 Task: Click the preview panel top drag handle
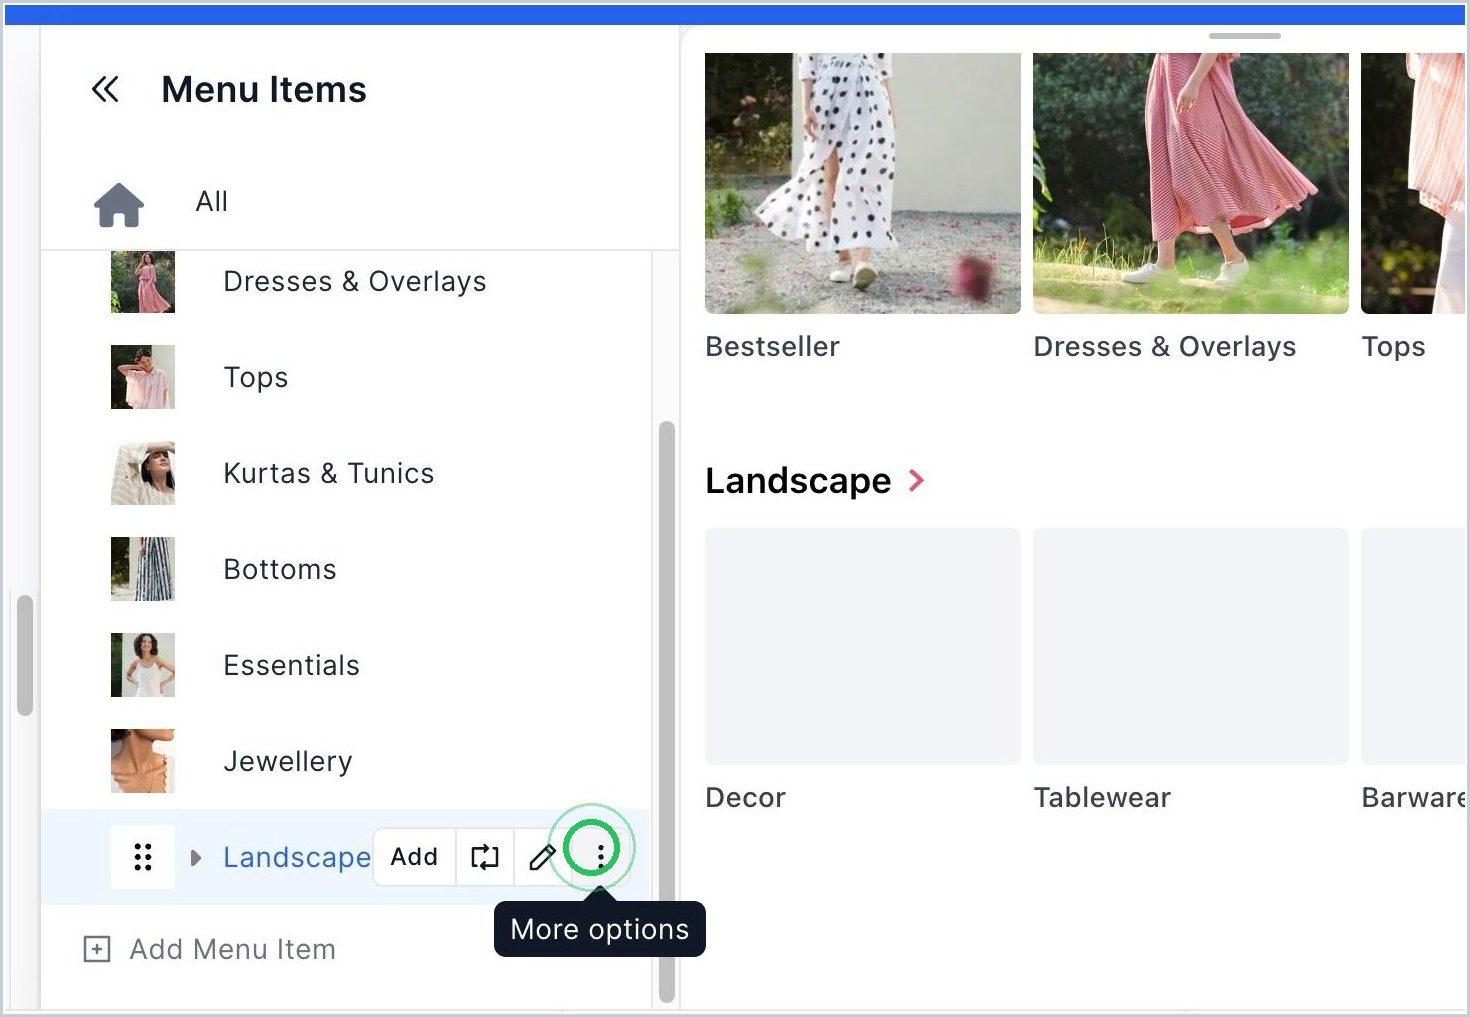pos(1245,36)
